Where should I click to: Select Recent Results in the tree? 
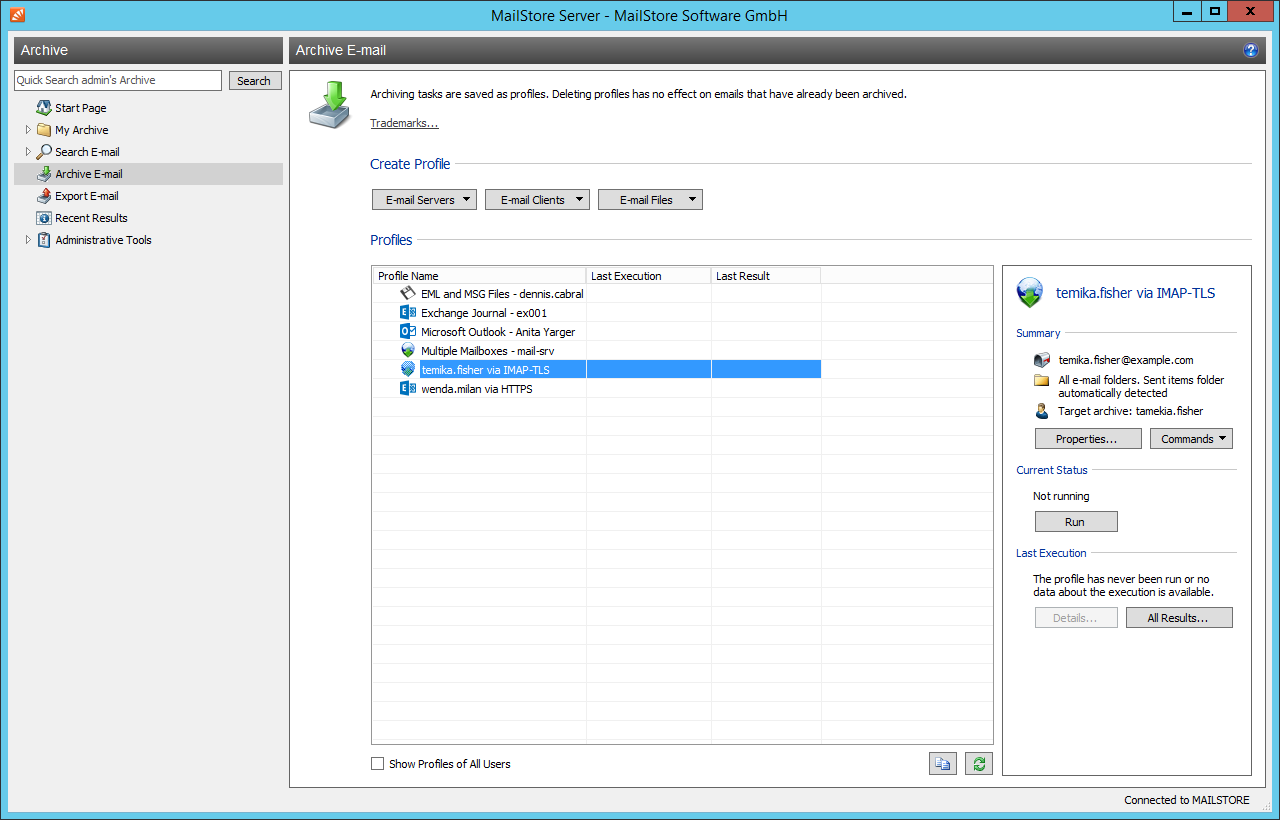tap(91, 218)
